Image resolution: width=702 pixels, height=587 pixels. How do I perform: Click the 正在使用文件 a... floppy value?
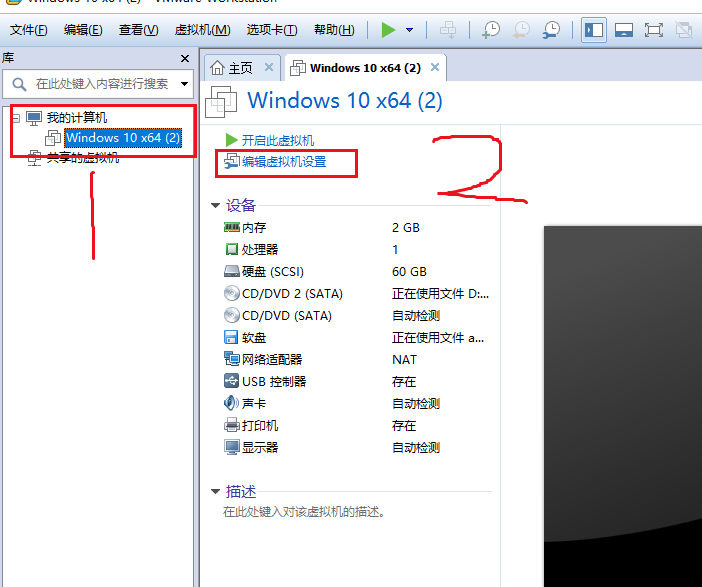[438, 337]
